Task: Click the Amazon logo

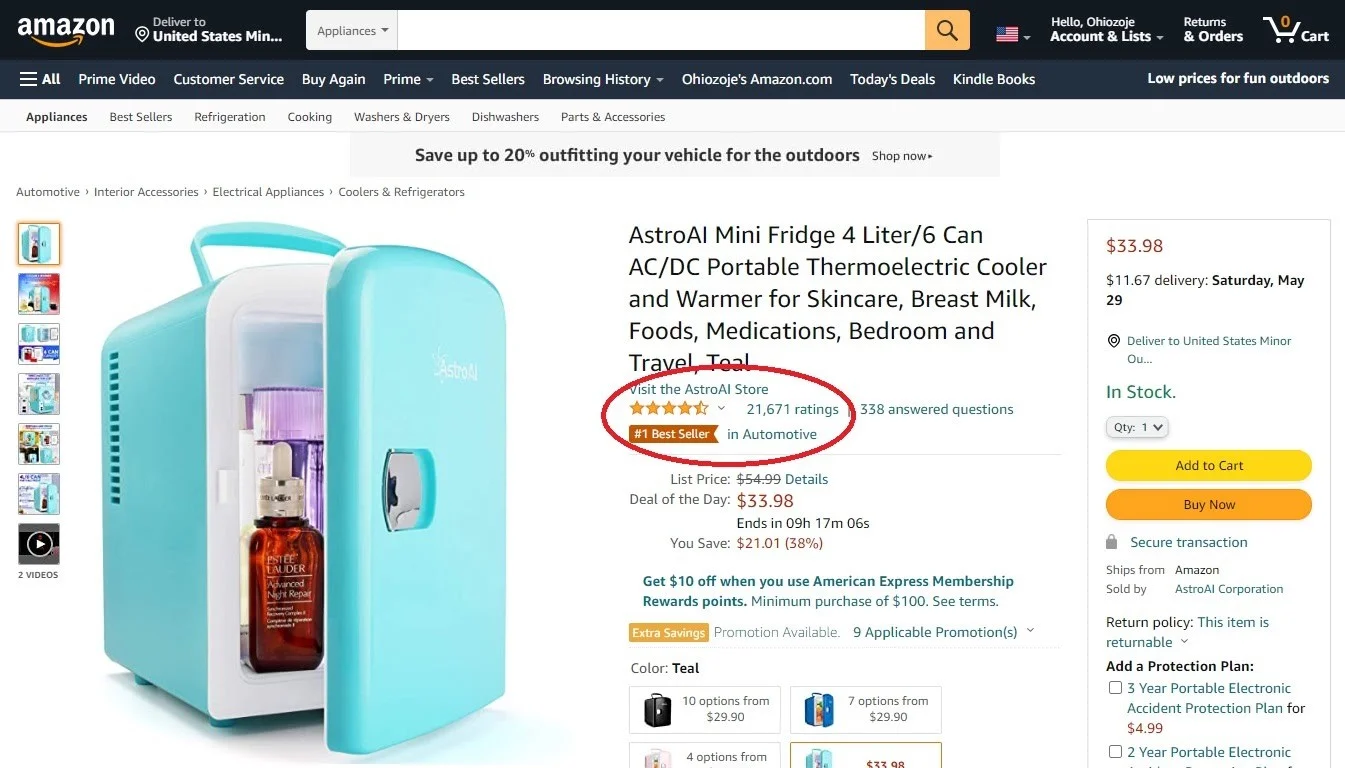Action: (66, 31)
